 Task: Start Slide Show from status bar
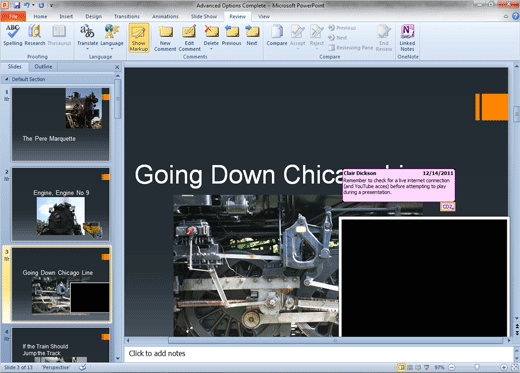coord(426,367)
